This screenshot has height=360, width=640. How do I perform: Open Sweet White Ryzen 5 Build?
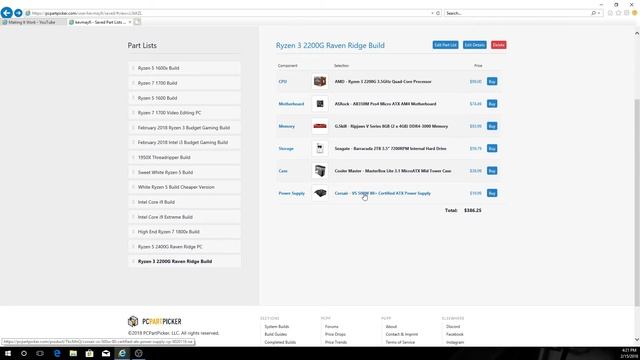184,172
